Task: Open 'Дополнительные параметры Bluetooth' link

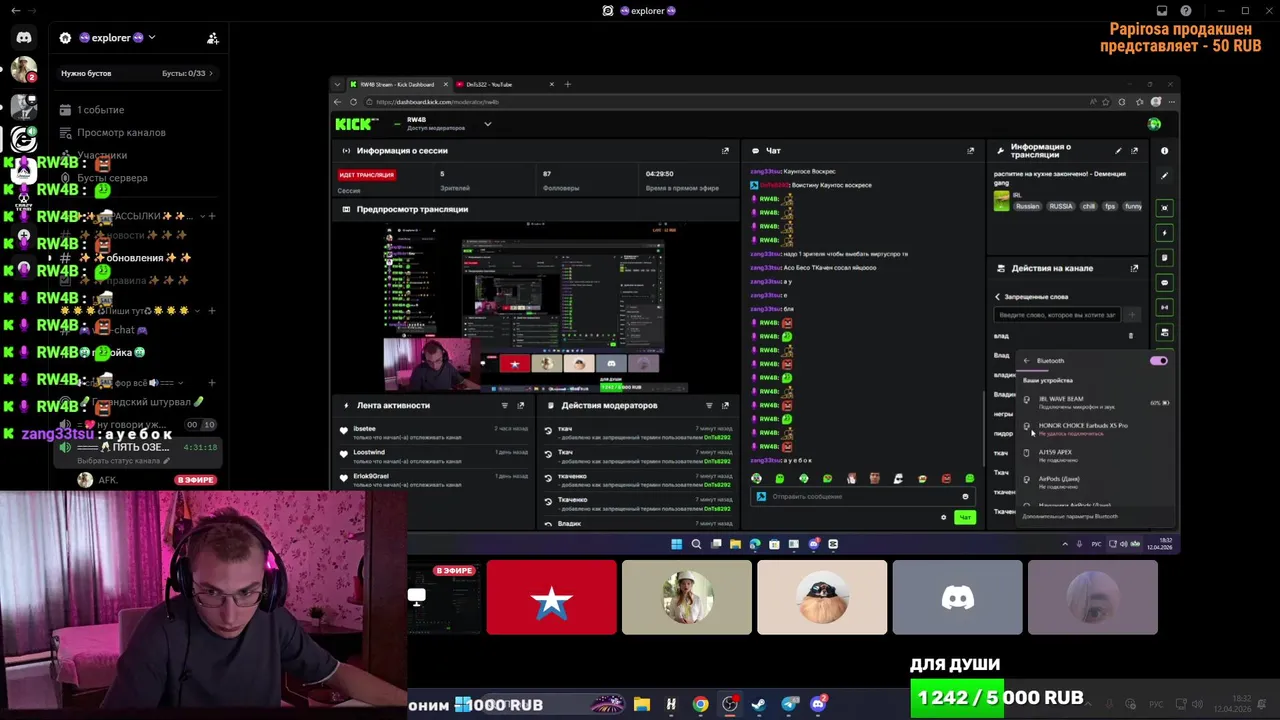Action: pyautogui.click(x=1070, y=517)
